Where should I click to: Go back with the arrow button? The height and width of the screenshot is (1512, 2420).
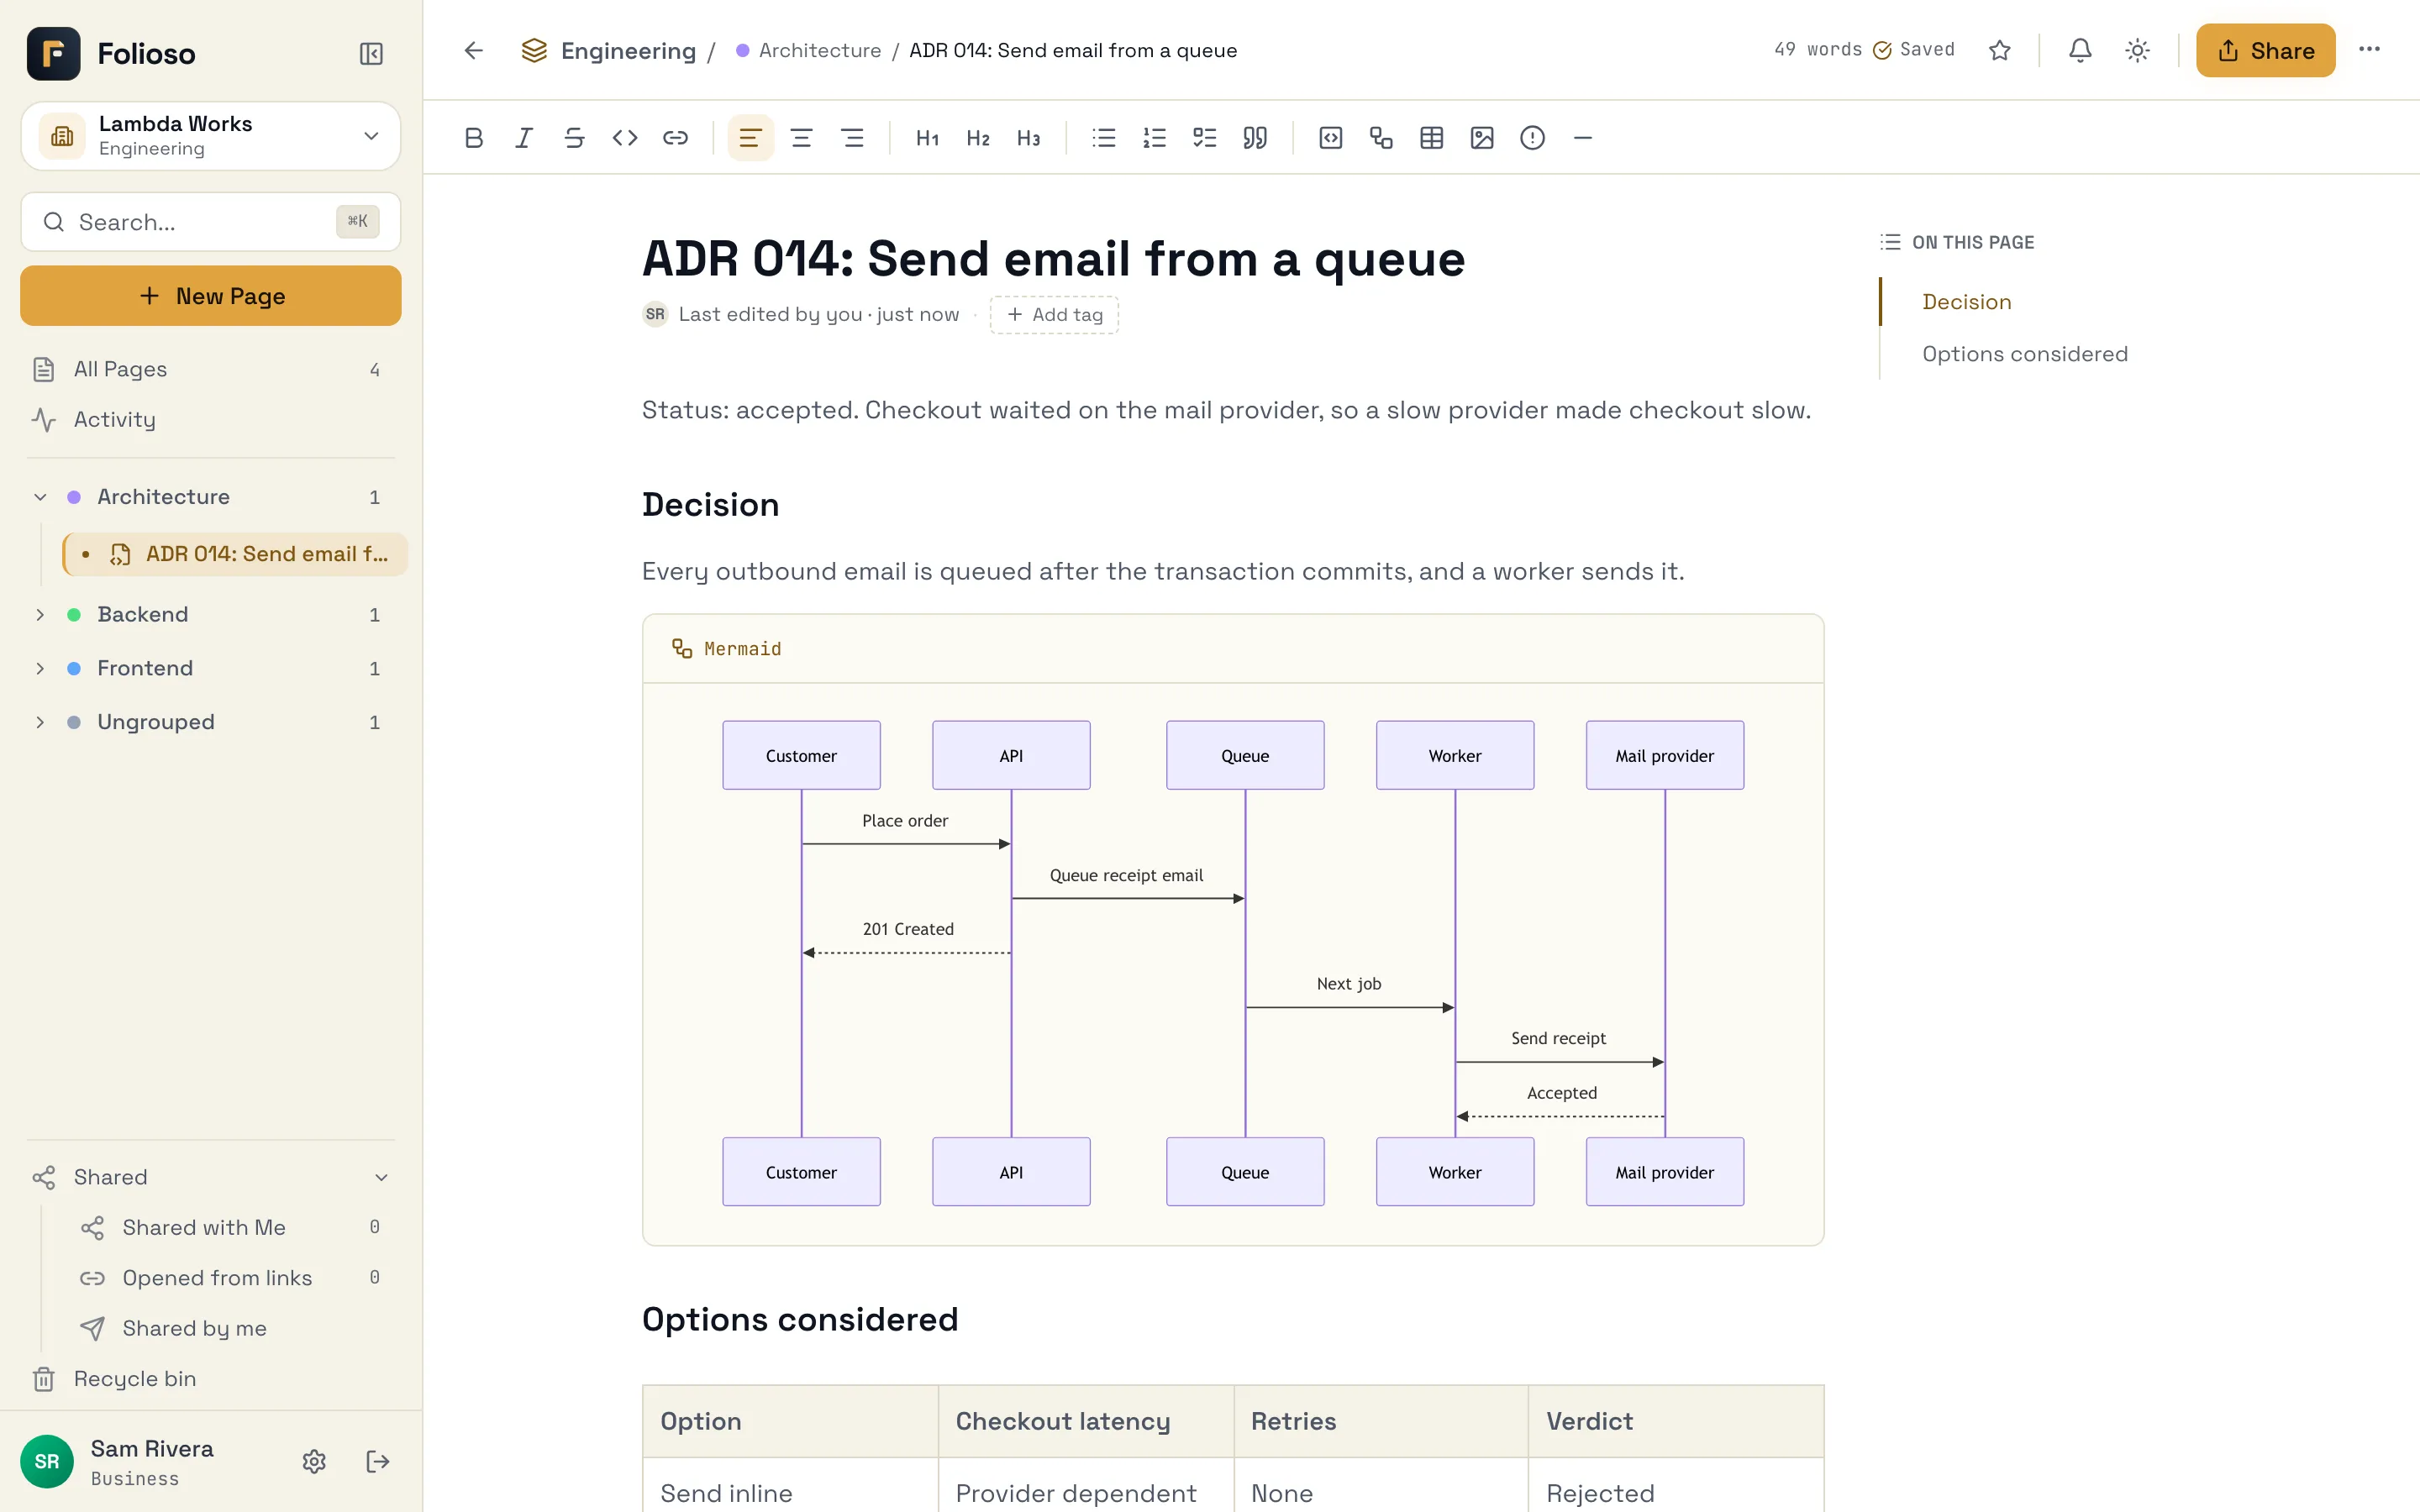click(x=474, y=50)
